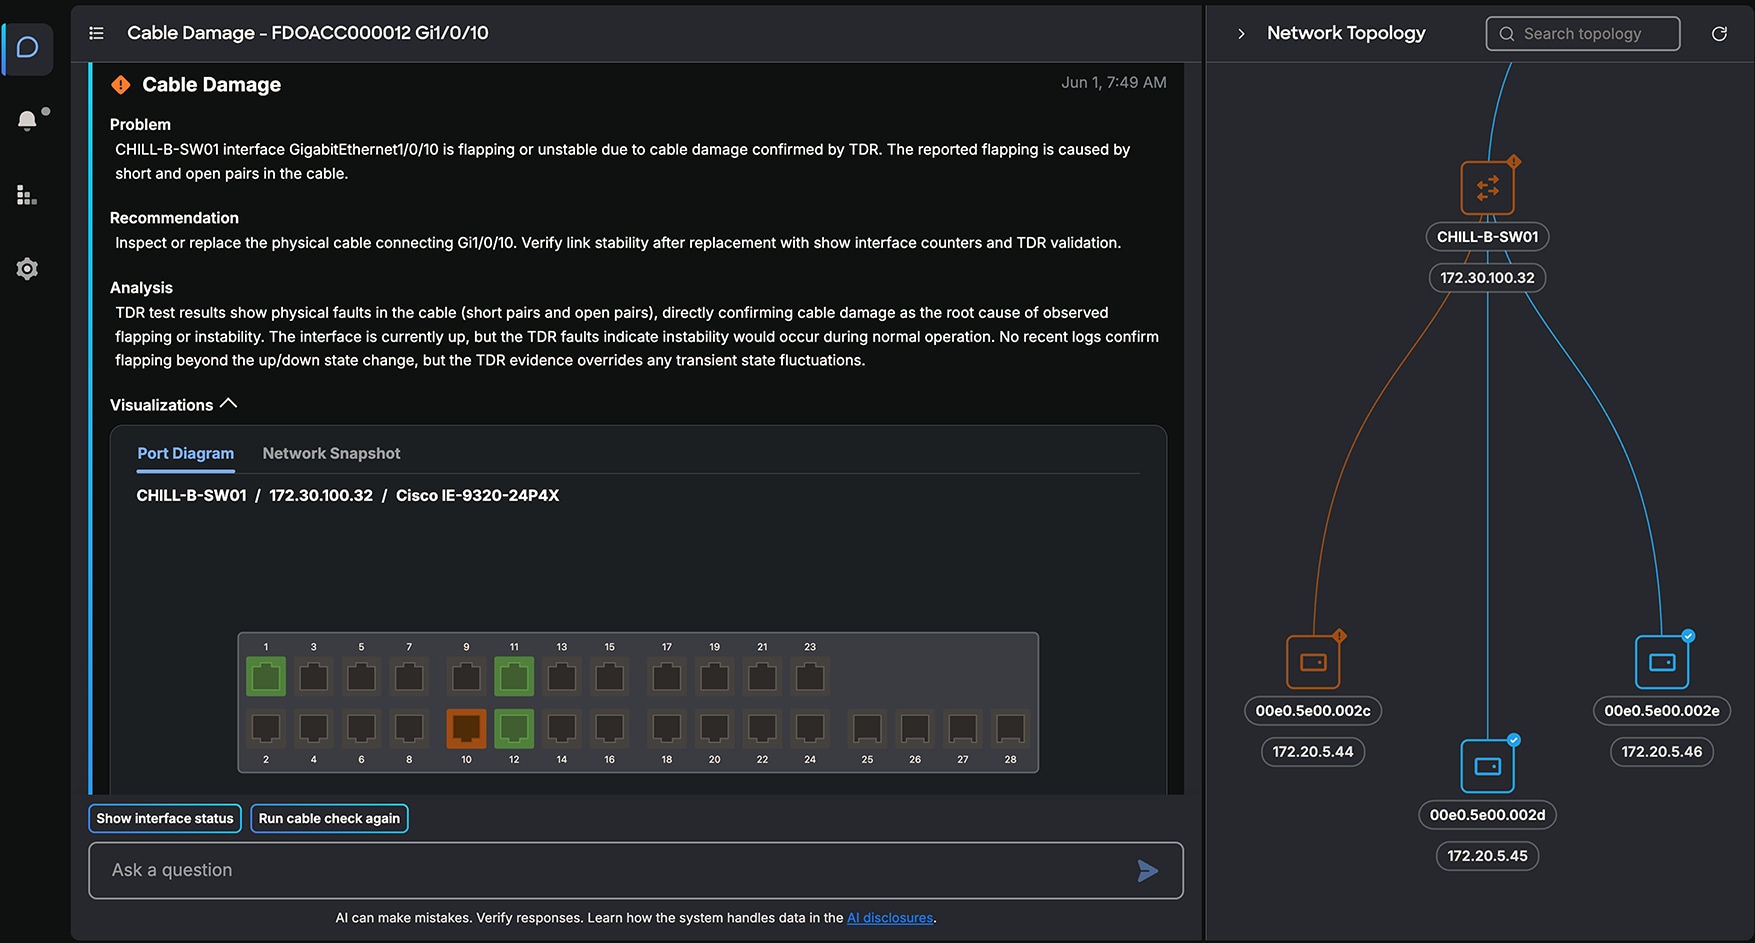This screenshot has height=943, width=1755.
Task: Select green active port 12
Action: [514, 729]
